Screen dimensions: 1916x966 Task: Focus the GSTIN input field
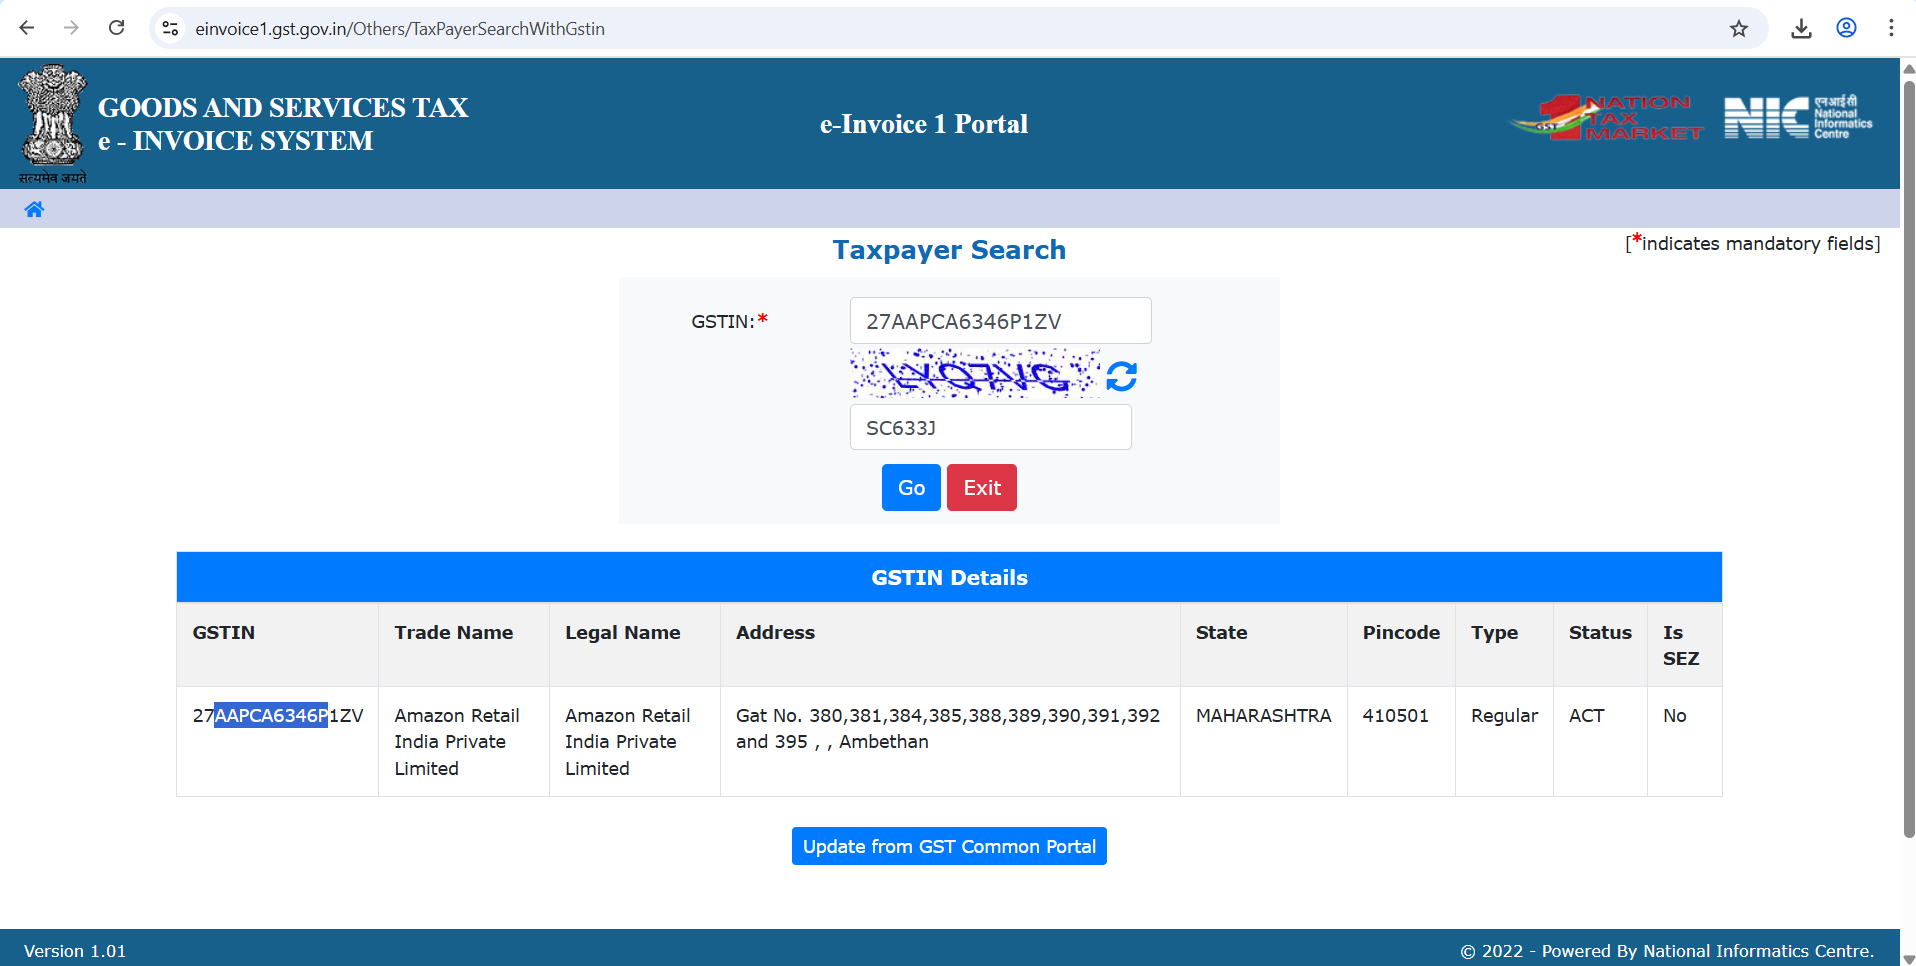point(1000,321)
